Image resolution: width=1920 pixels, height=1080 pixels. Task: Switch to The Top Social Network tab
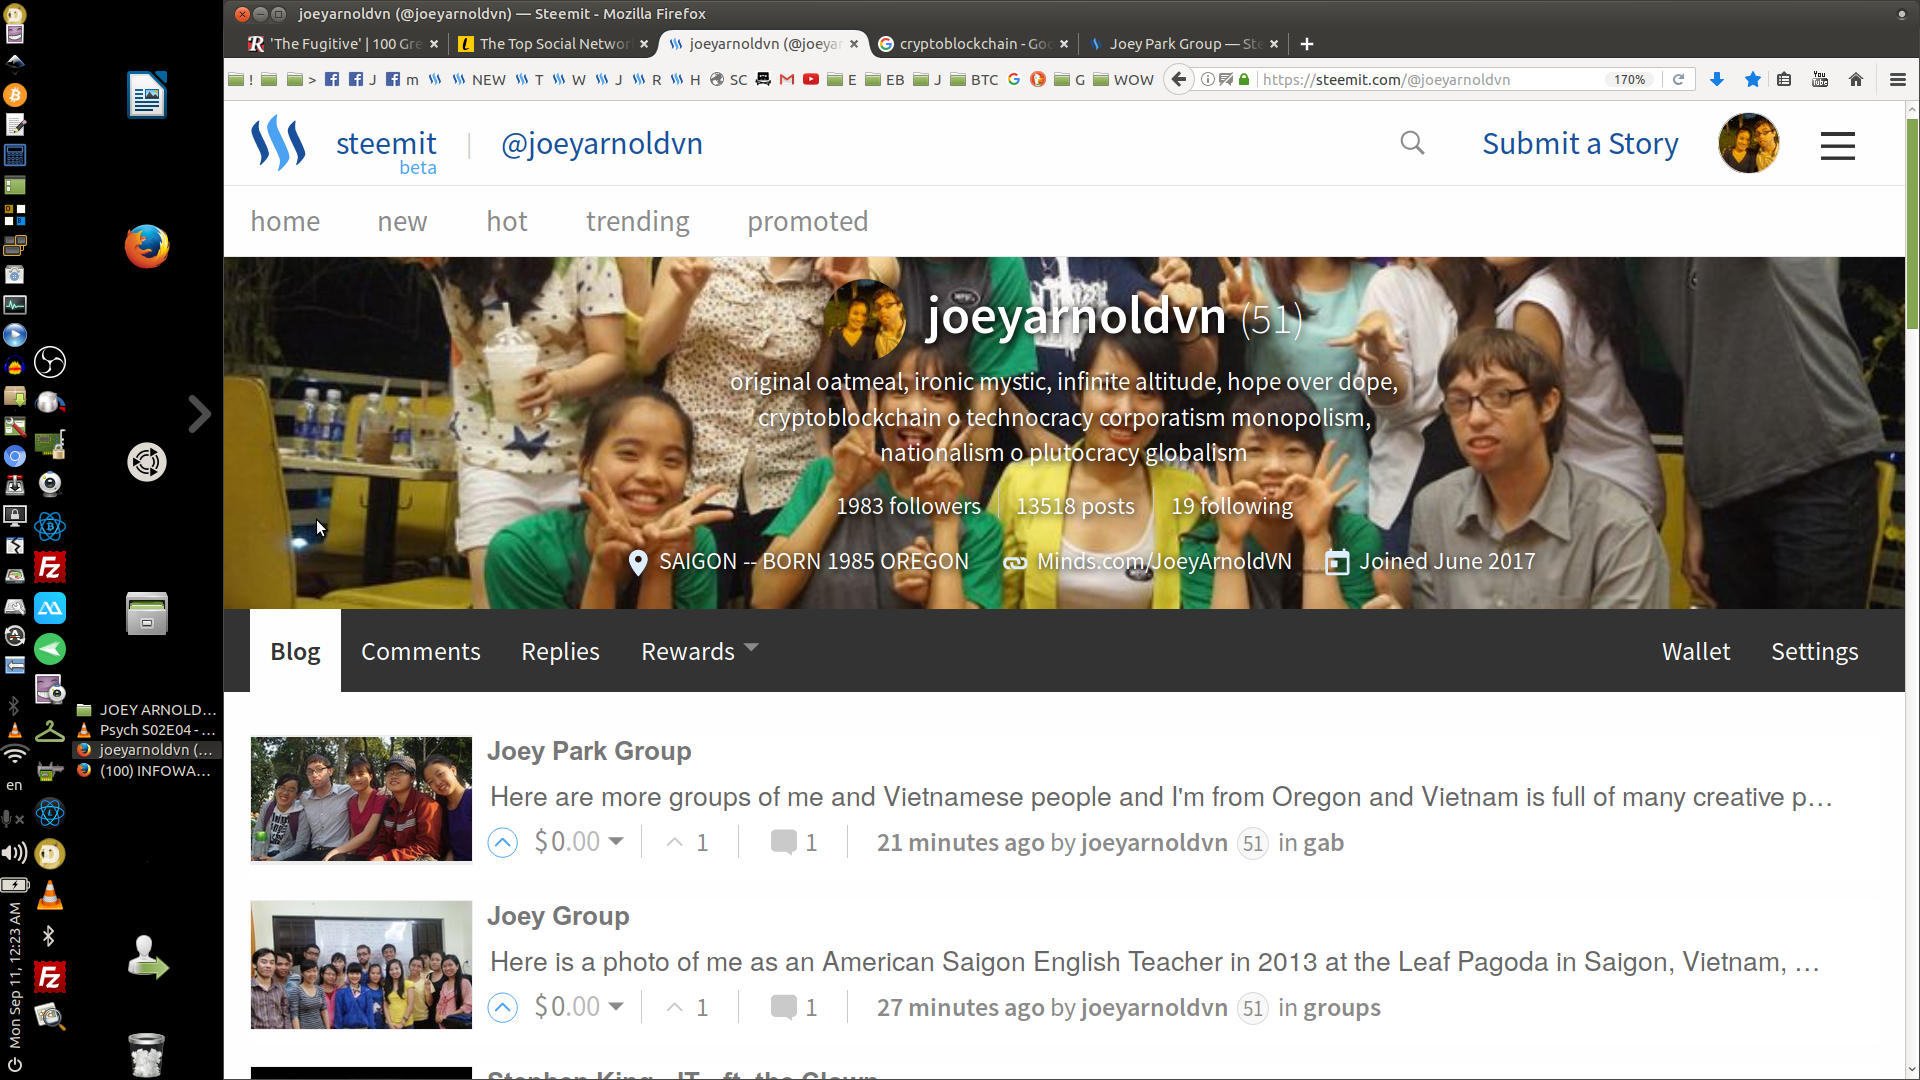coord(553,44)
